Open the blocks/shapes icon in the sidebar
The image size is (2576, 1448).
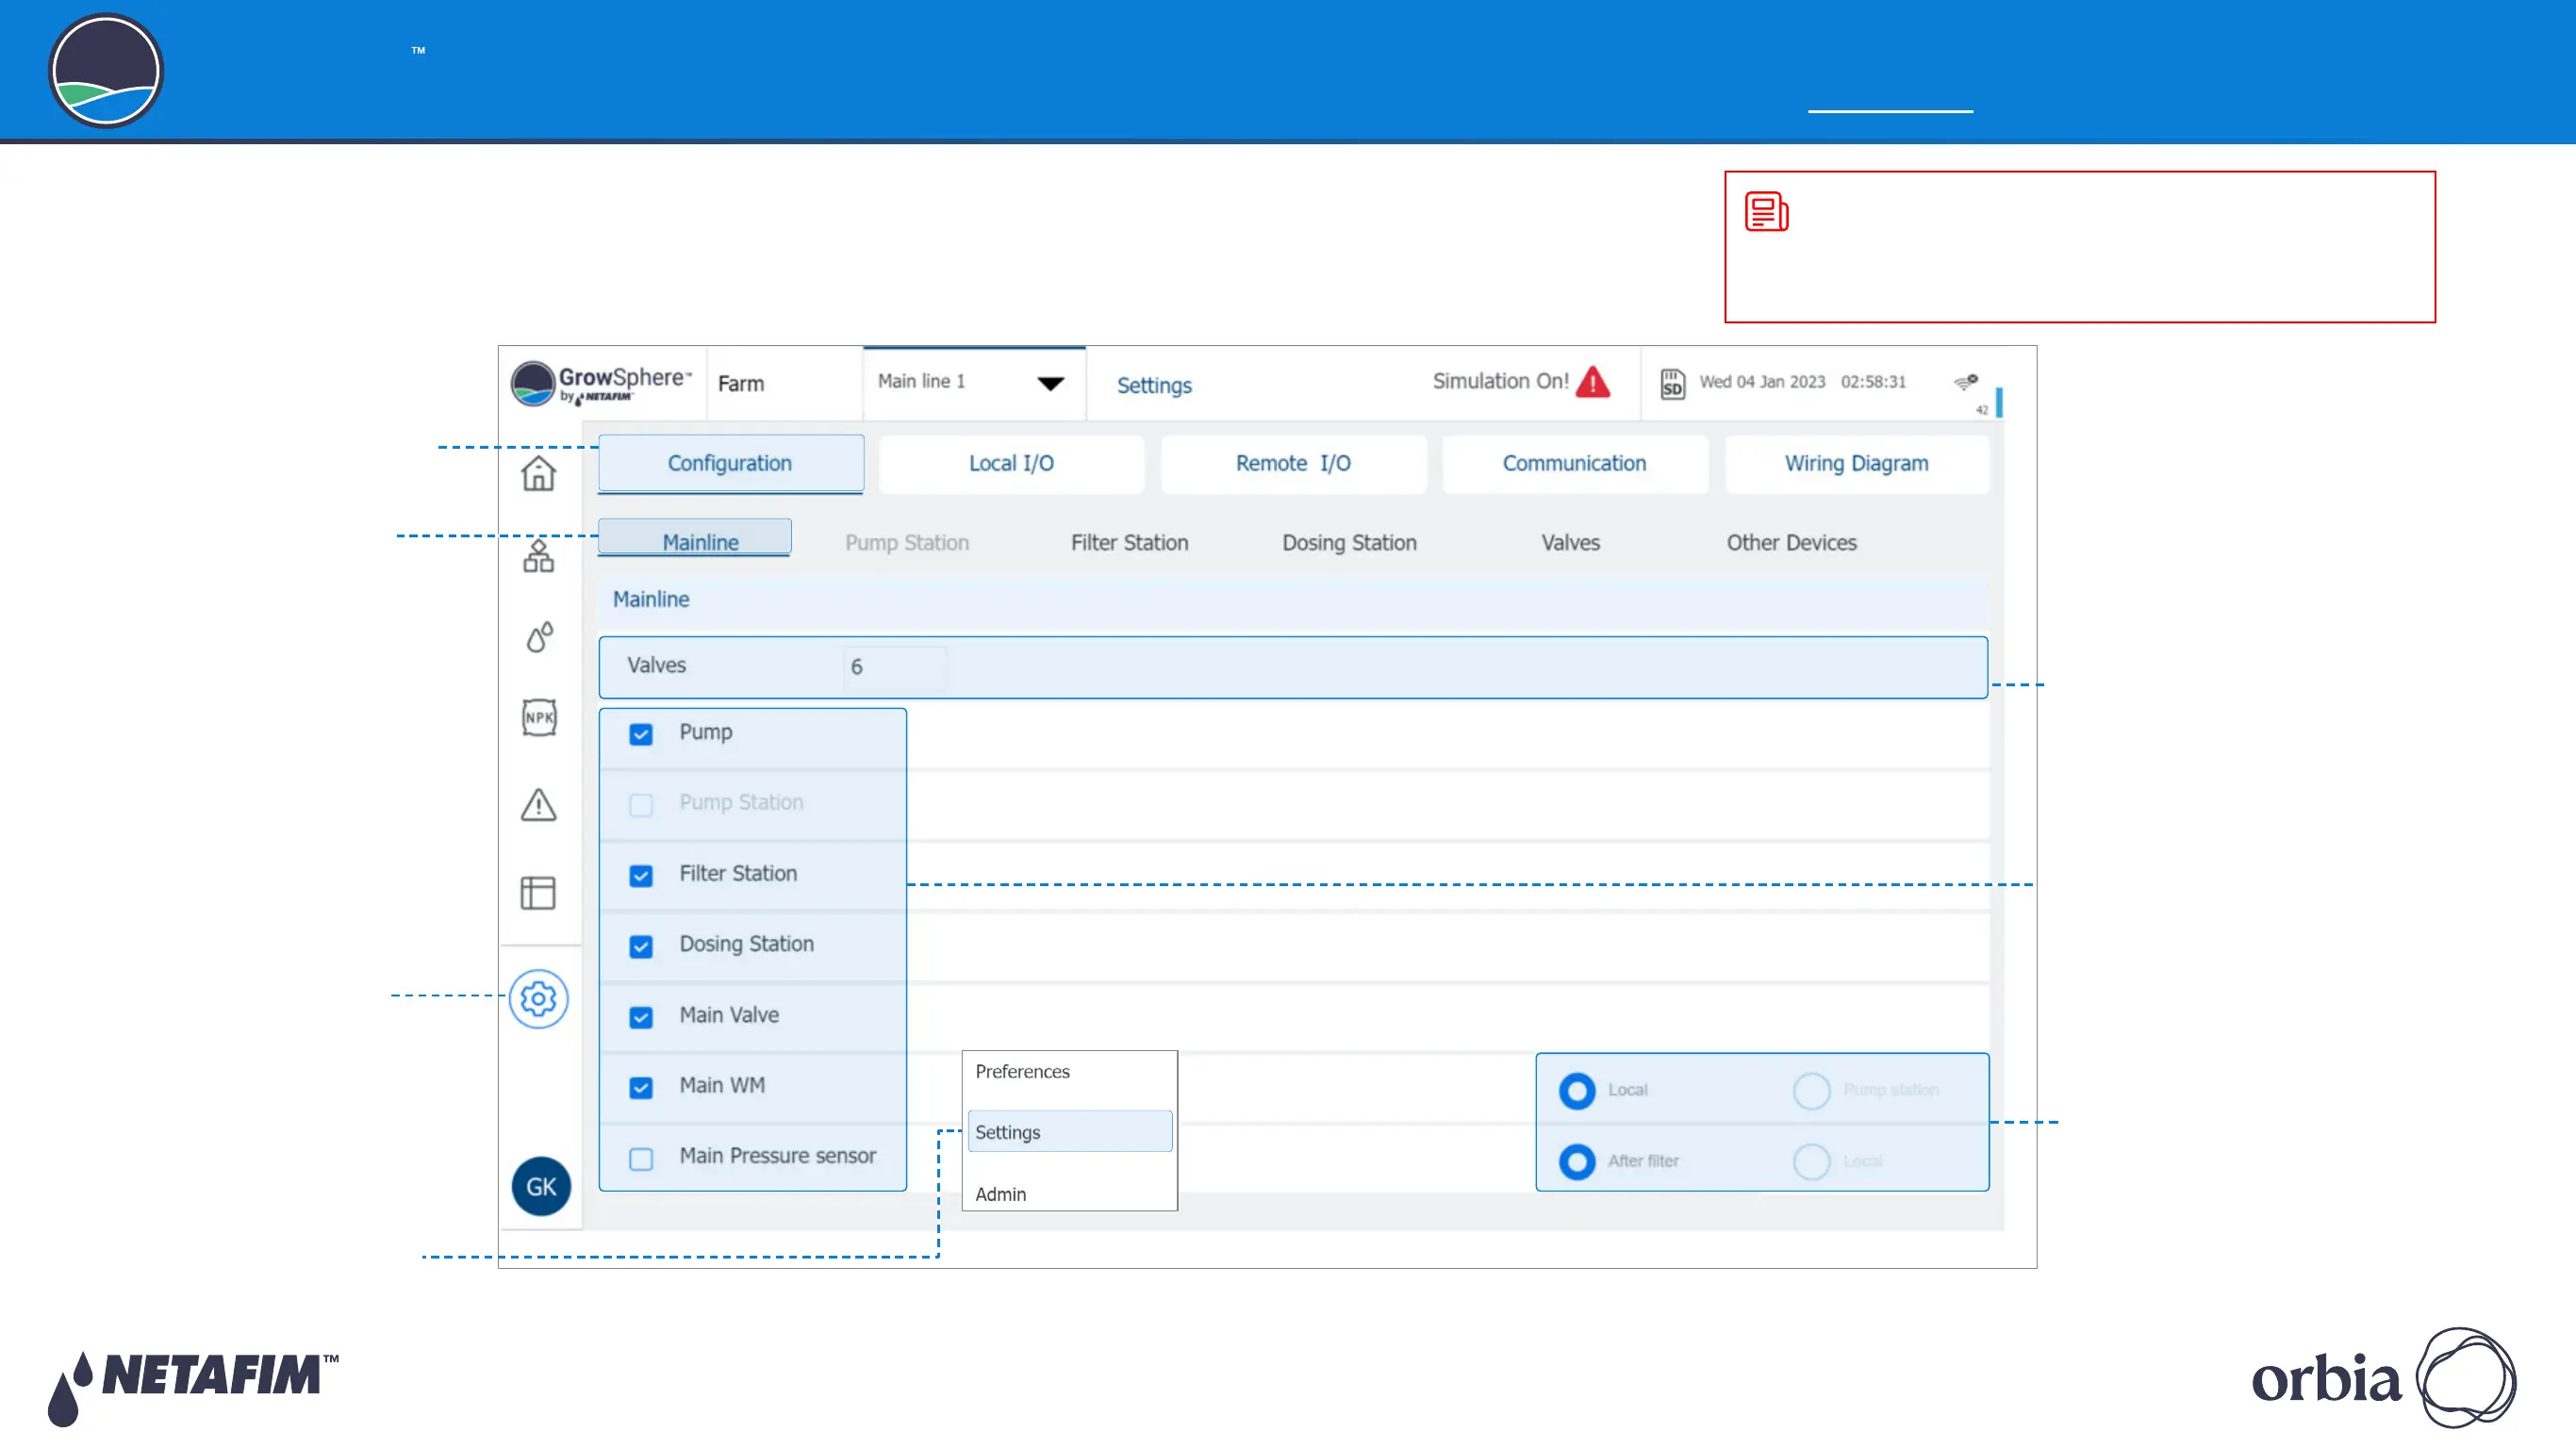(x=538, y=556)
